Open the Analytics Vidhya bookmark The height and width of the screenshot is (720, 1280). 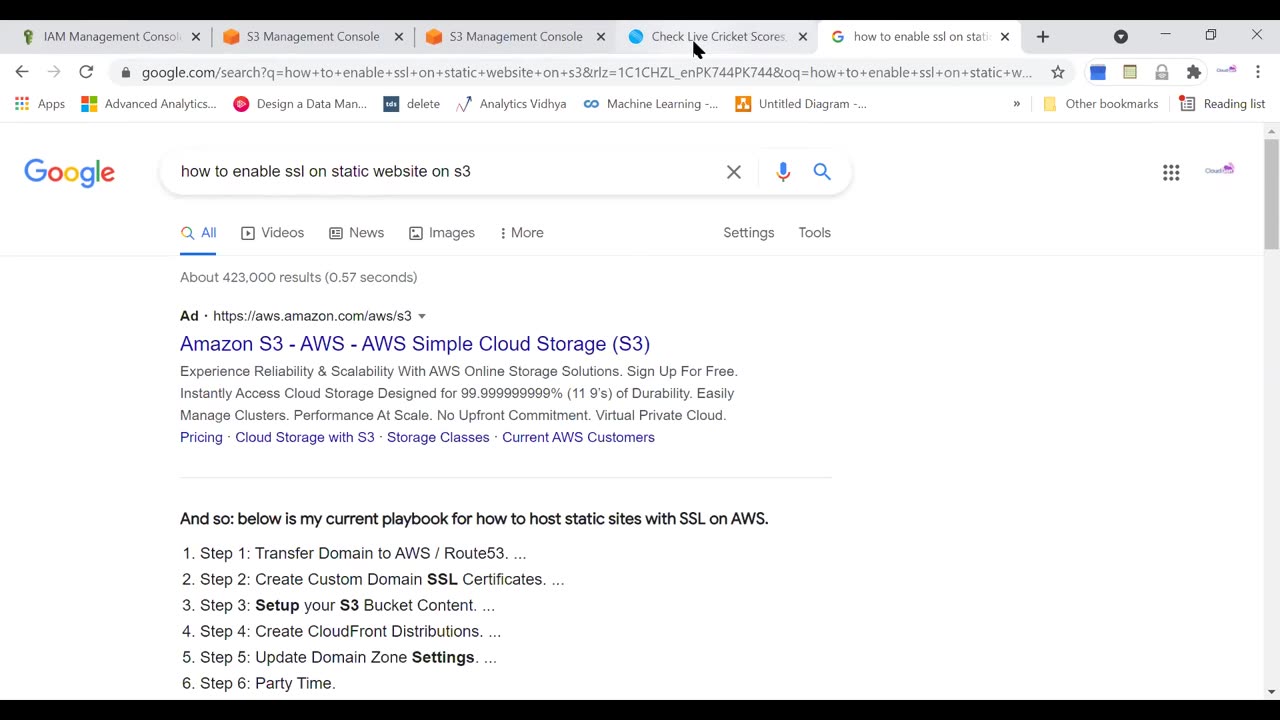pyautogui.click(x=511, y=104)
